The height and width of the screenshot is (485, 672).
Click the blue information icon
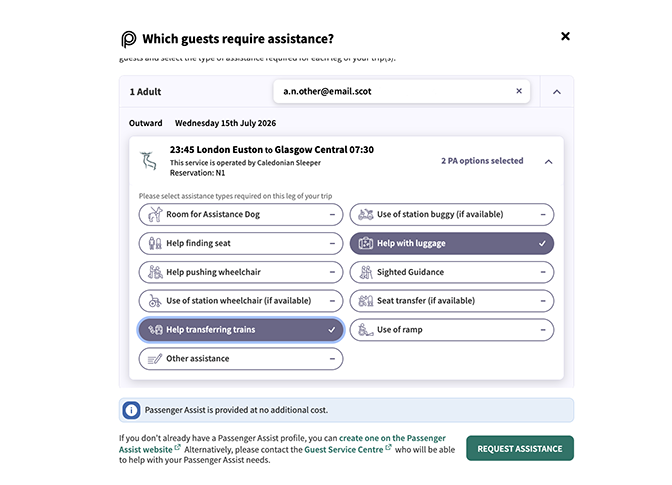pos(131,410)
